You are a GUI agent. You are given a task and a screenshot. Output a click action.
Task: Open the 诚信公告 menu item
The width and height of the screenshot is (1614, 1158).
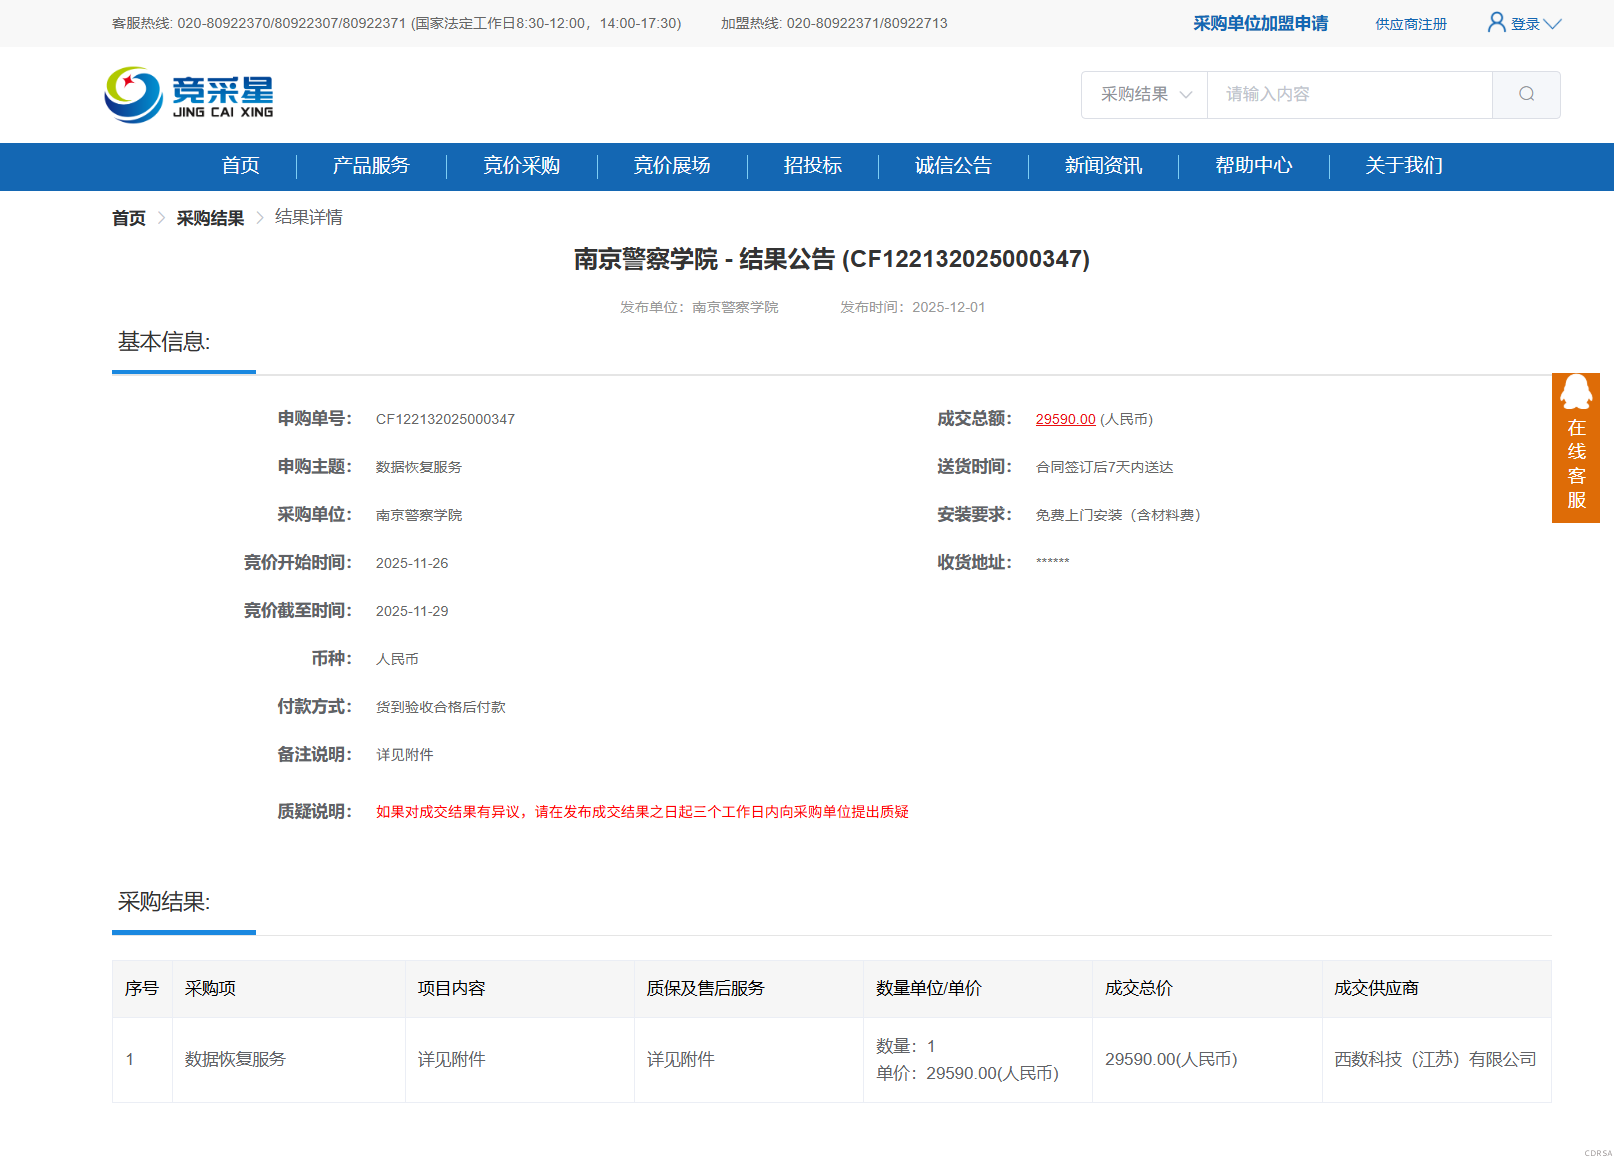(951, 166)
